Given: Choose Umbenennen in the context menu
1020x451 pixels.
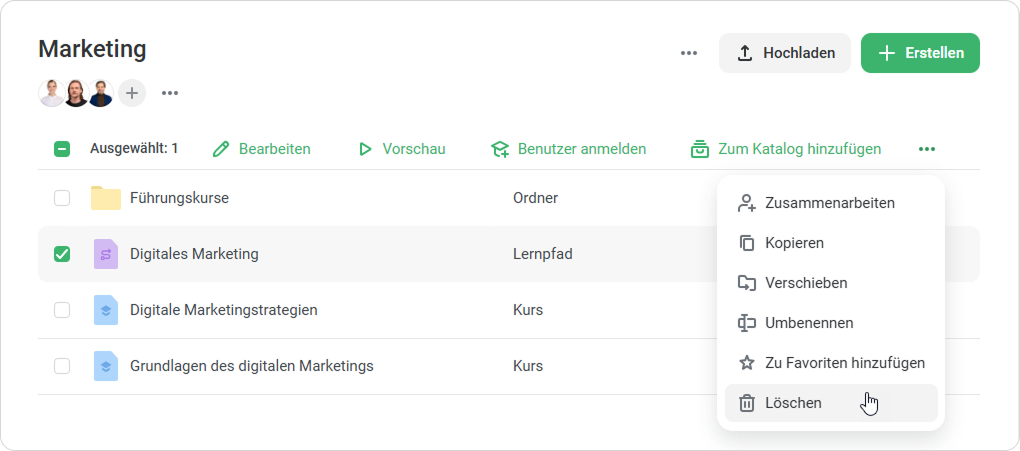Looking at the screenshot, I should [x=808, y=323].
